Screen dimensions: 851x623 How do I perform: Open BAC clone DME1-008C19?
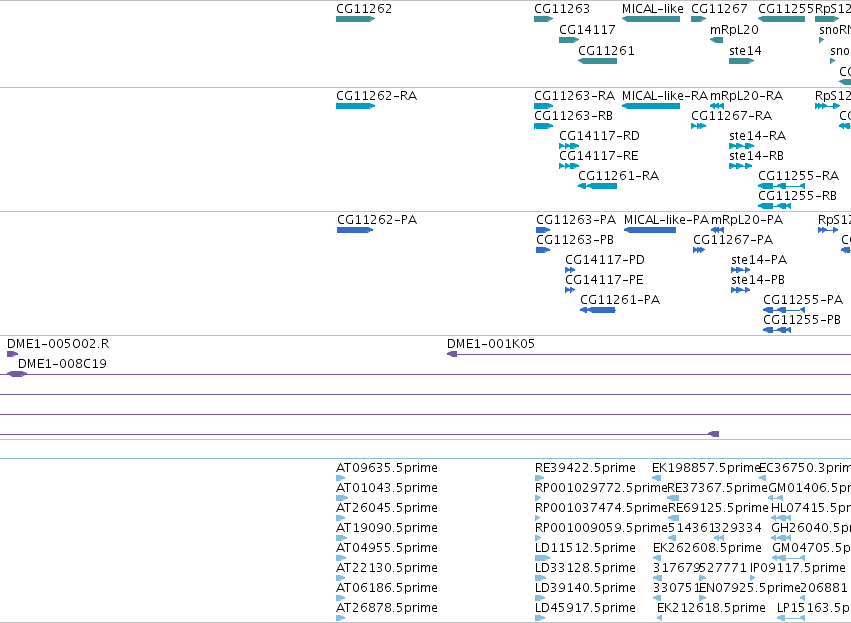click(x=62, y=365)
